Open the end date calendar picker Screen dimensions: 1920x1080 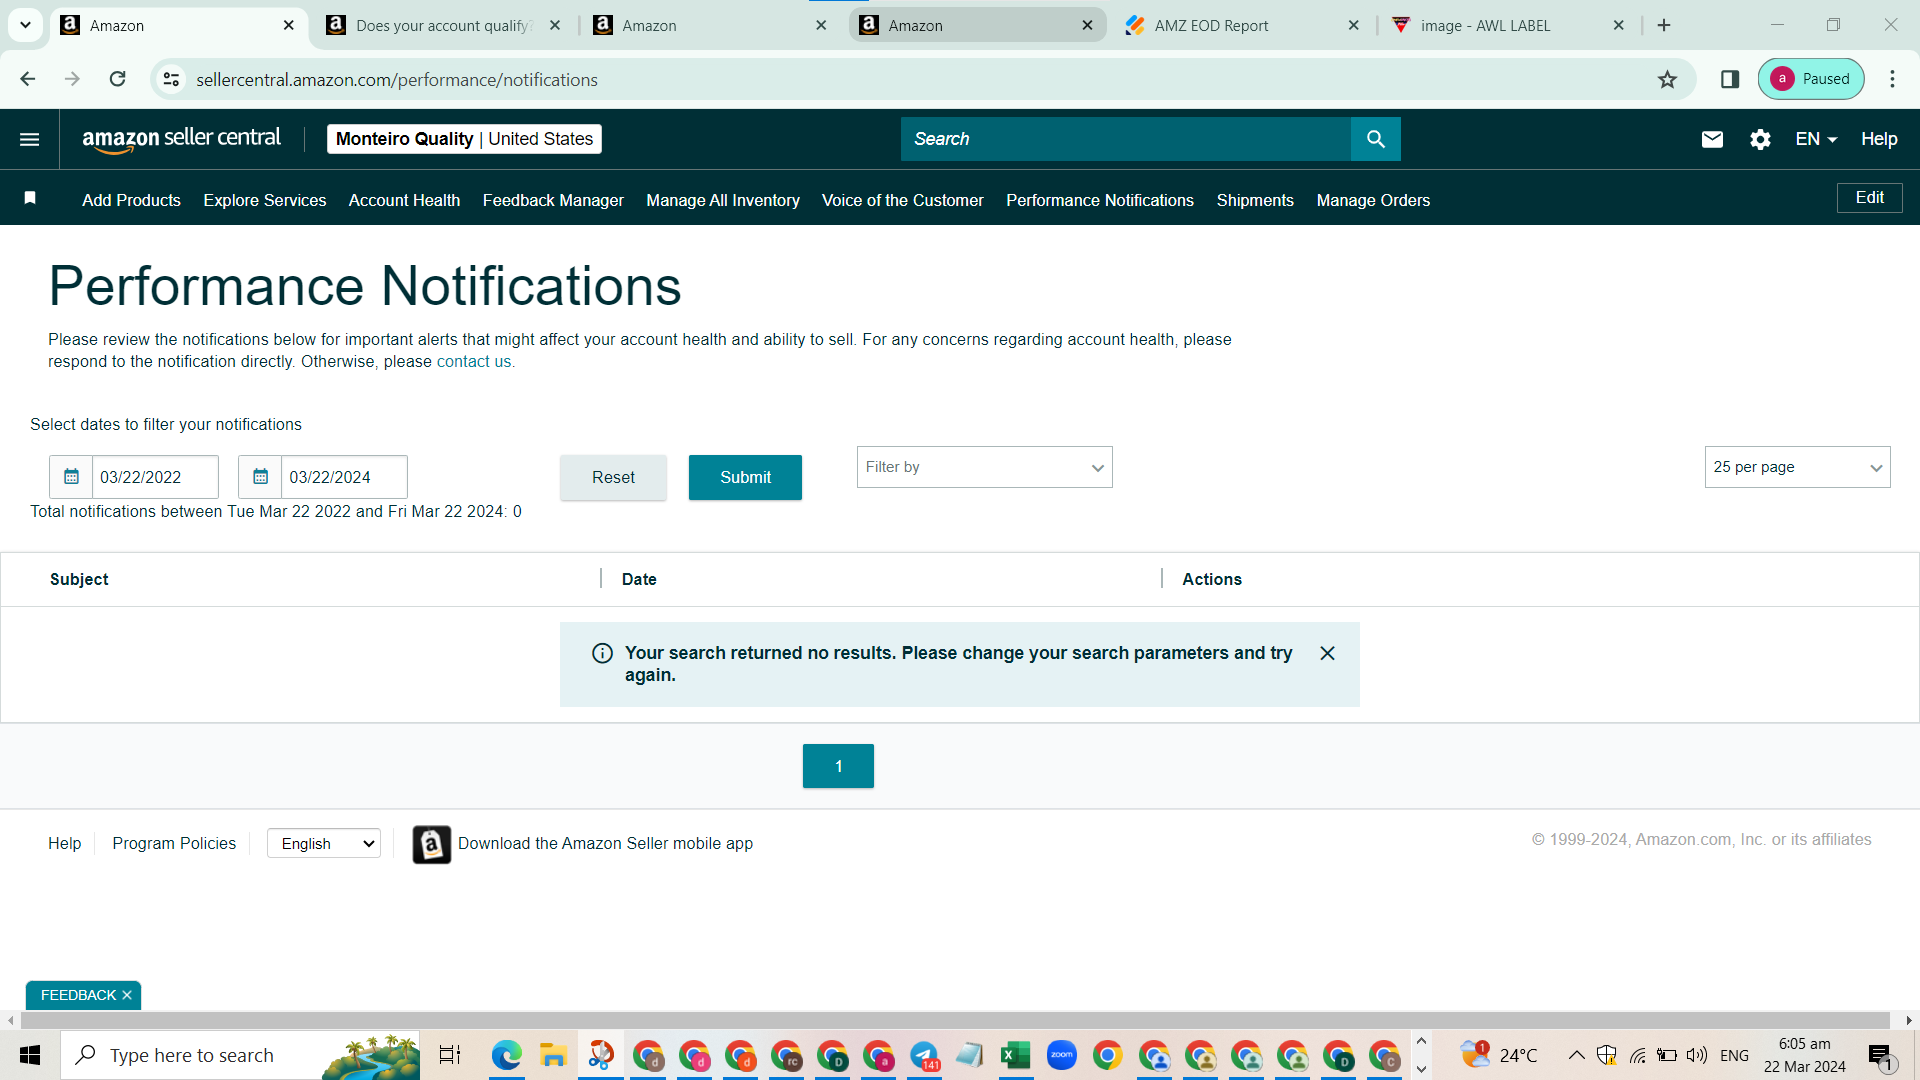[x=260, y=477]
